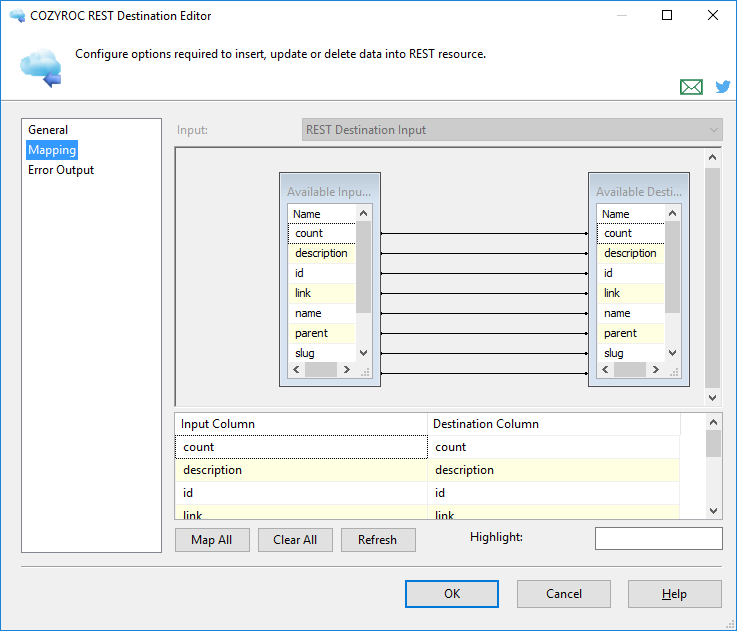Viewport: 737px width, 631px height.
Task: Click the COZYROC title bar app icon
Action: [x=17, y=16]
